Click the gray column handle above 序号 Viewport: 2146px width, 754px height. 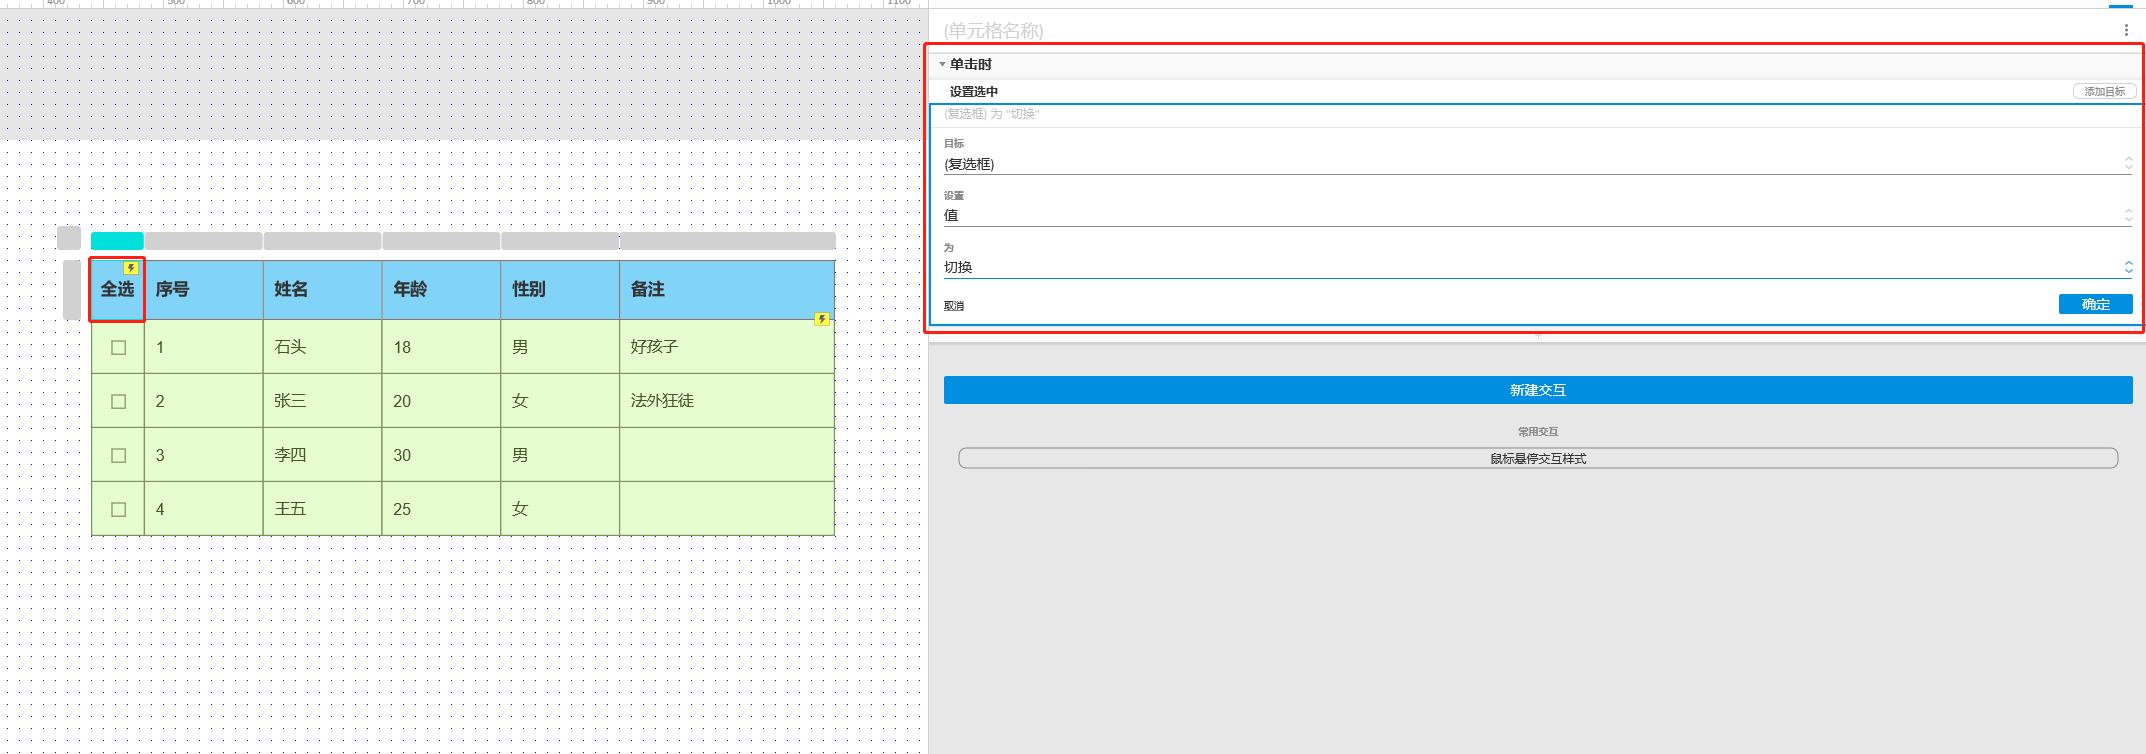click(x=204, y=241)
